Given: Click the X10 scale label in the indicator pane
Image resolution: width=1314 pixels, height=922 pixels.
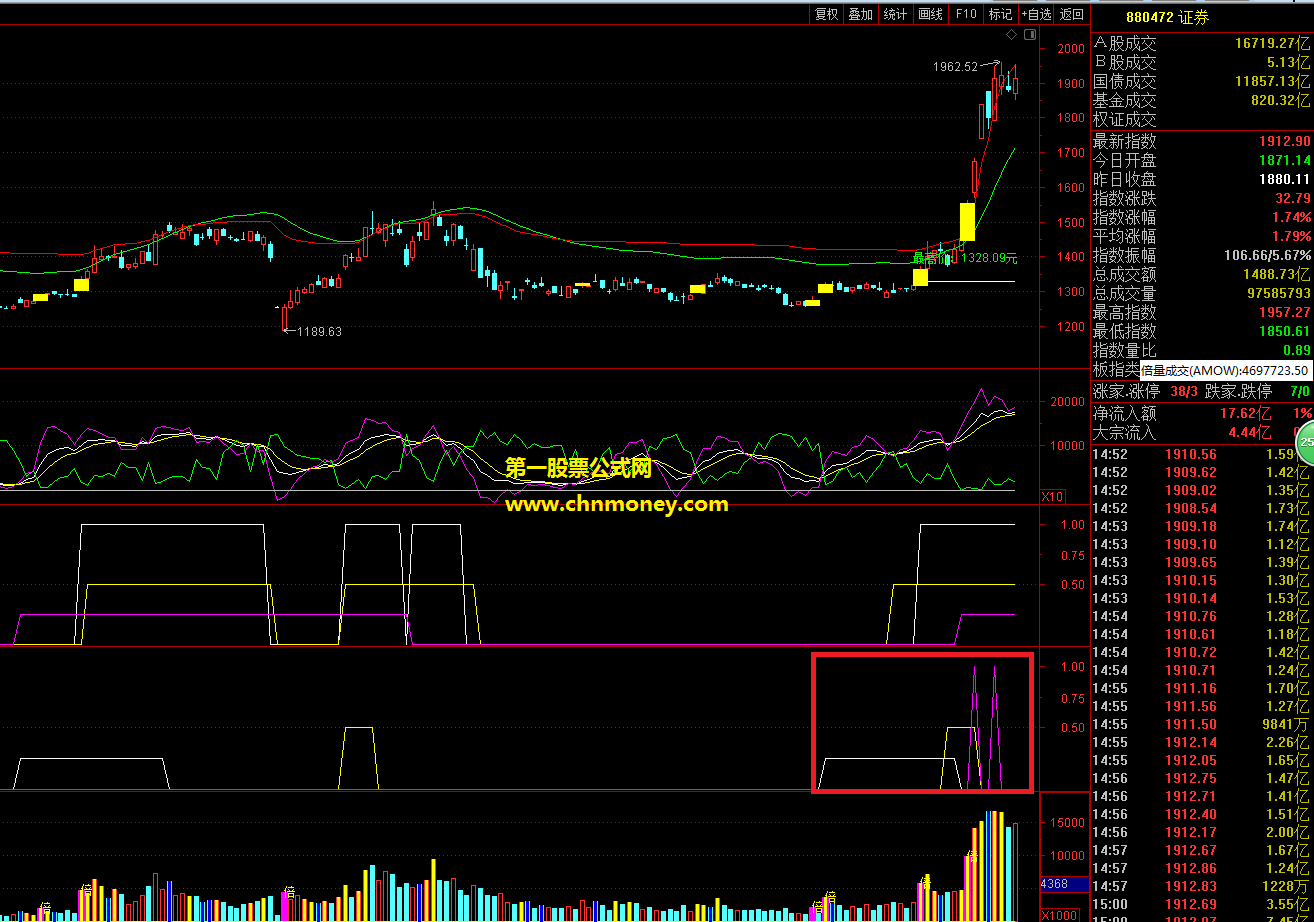Looking at the screenshot, I should [1052, 496].
